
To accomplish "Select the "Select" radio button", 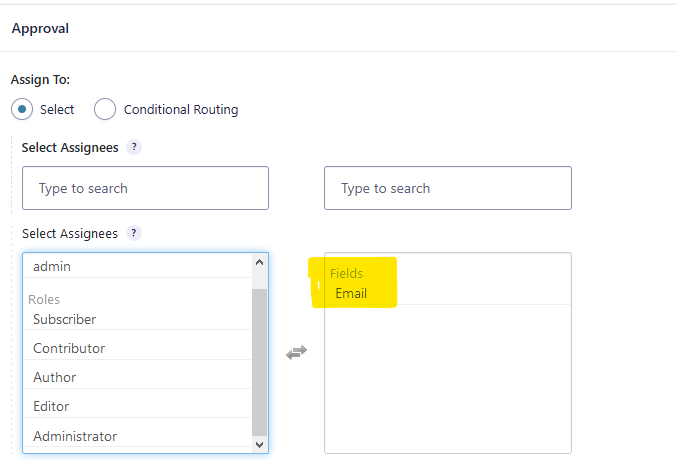I will tap(22, 109).
